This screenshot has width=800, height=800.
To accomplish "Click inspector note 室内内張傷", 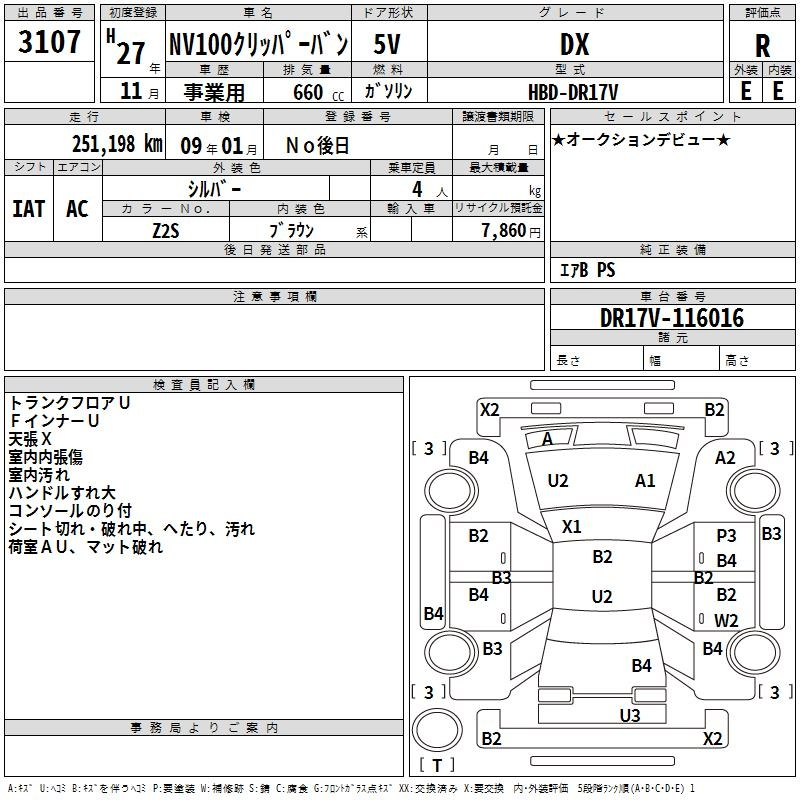I will [45, 457].
